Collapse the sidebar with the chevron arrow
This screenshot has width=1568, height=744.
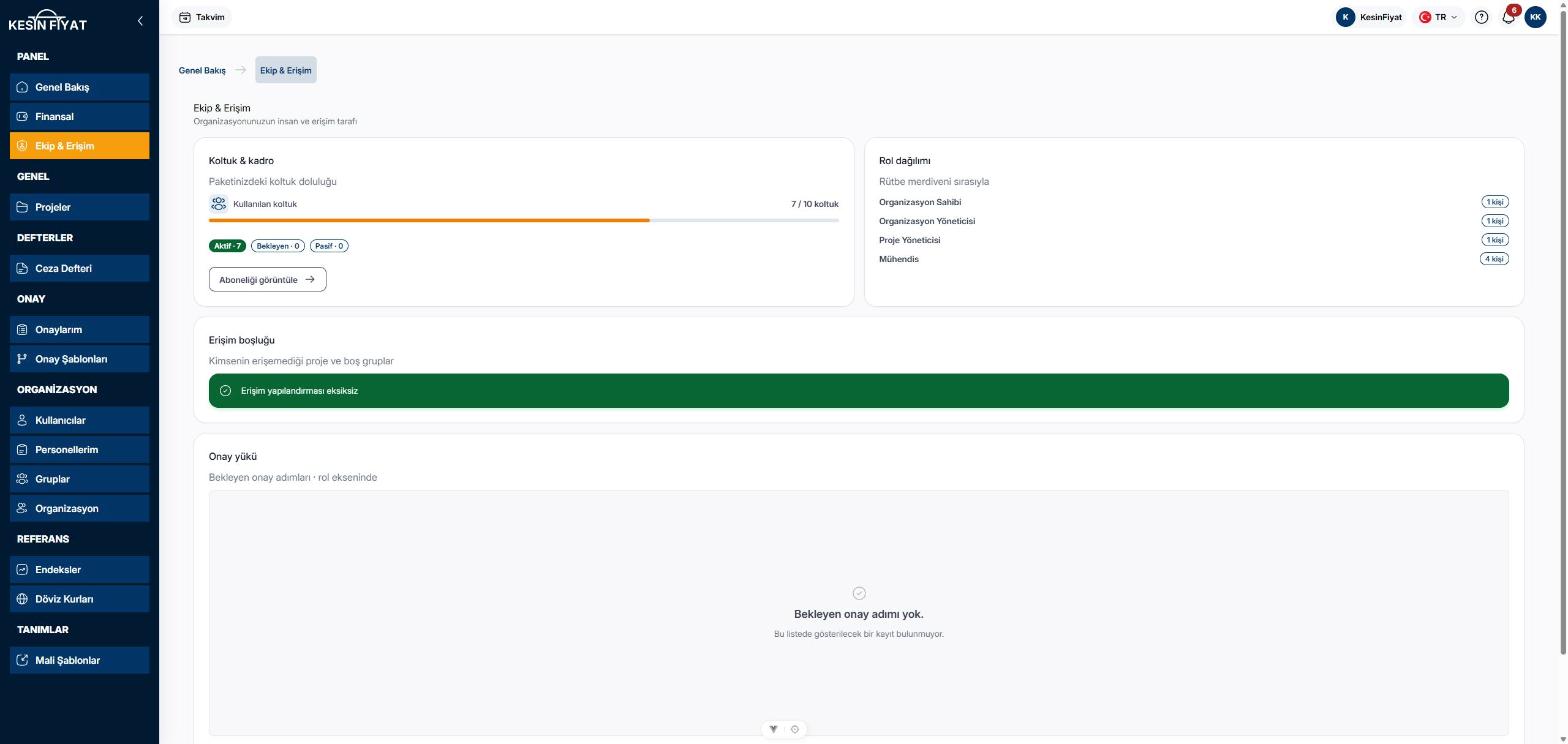click(140, 20)
